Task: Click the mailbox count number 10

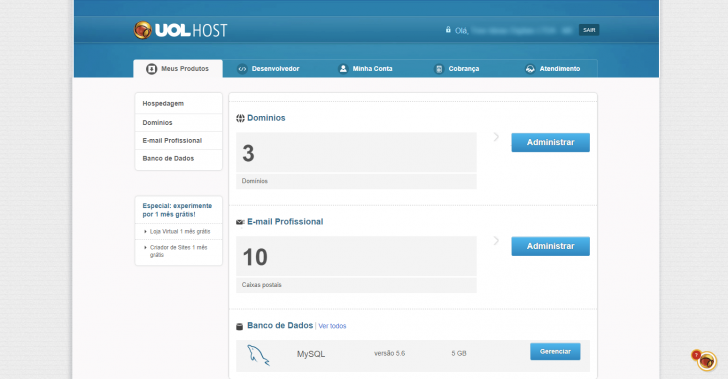Action: pyautogui.click(x=255, y=257)
